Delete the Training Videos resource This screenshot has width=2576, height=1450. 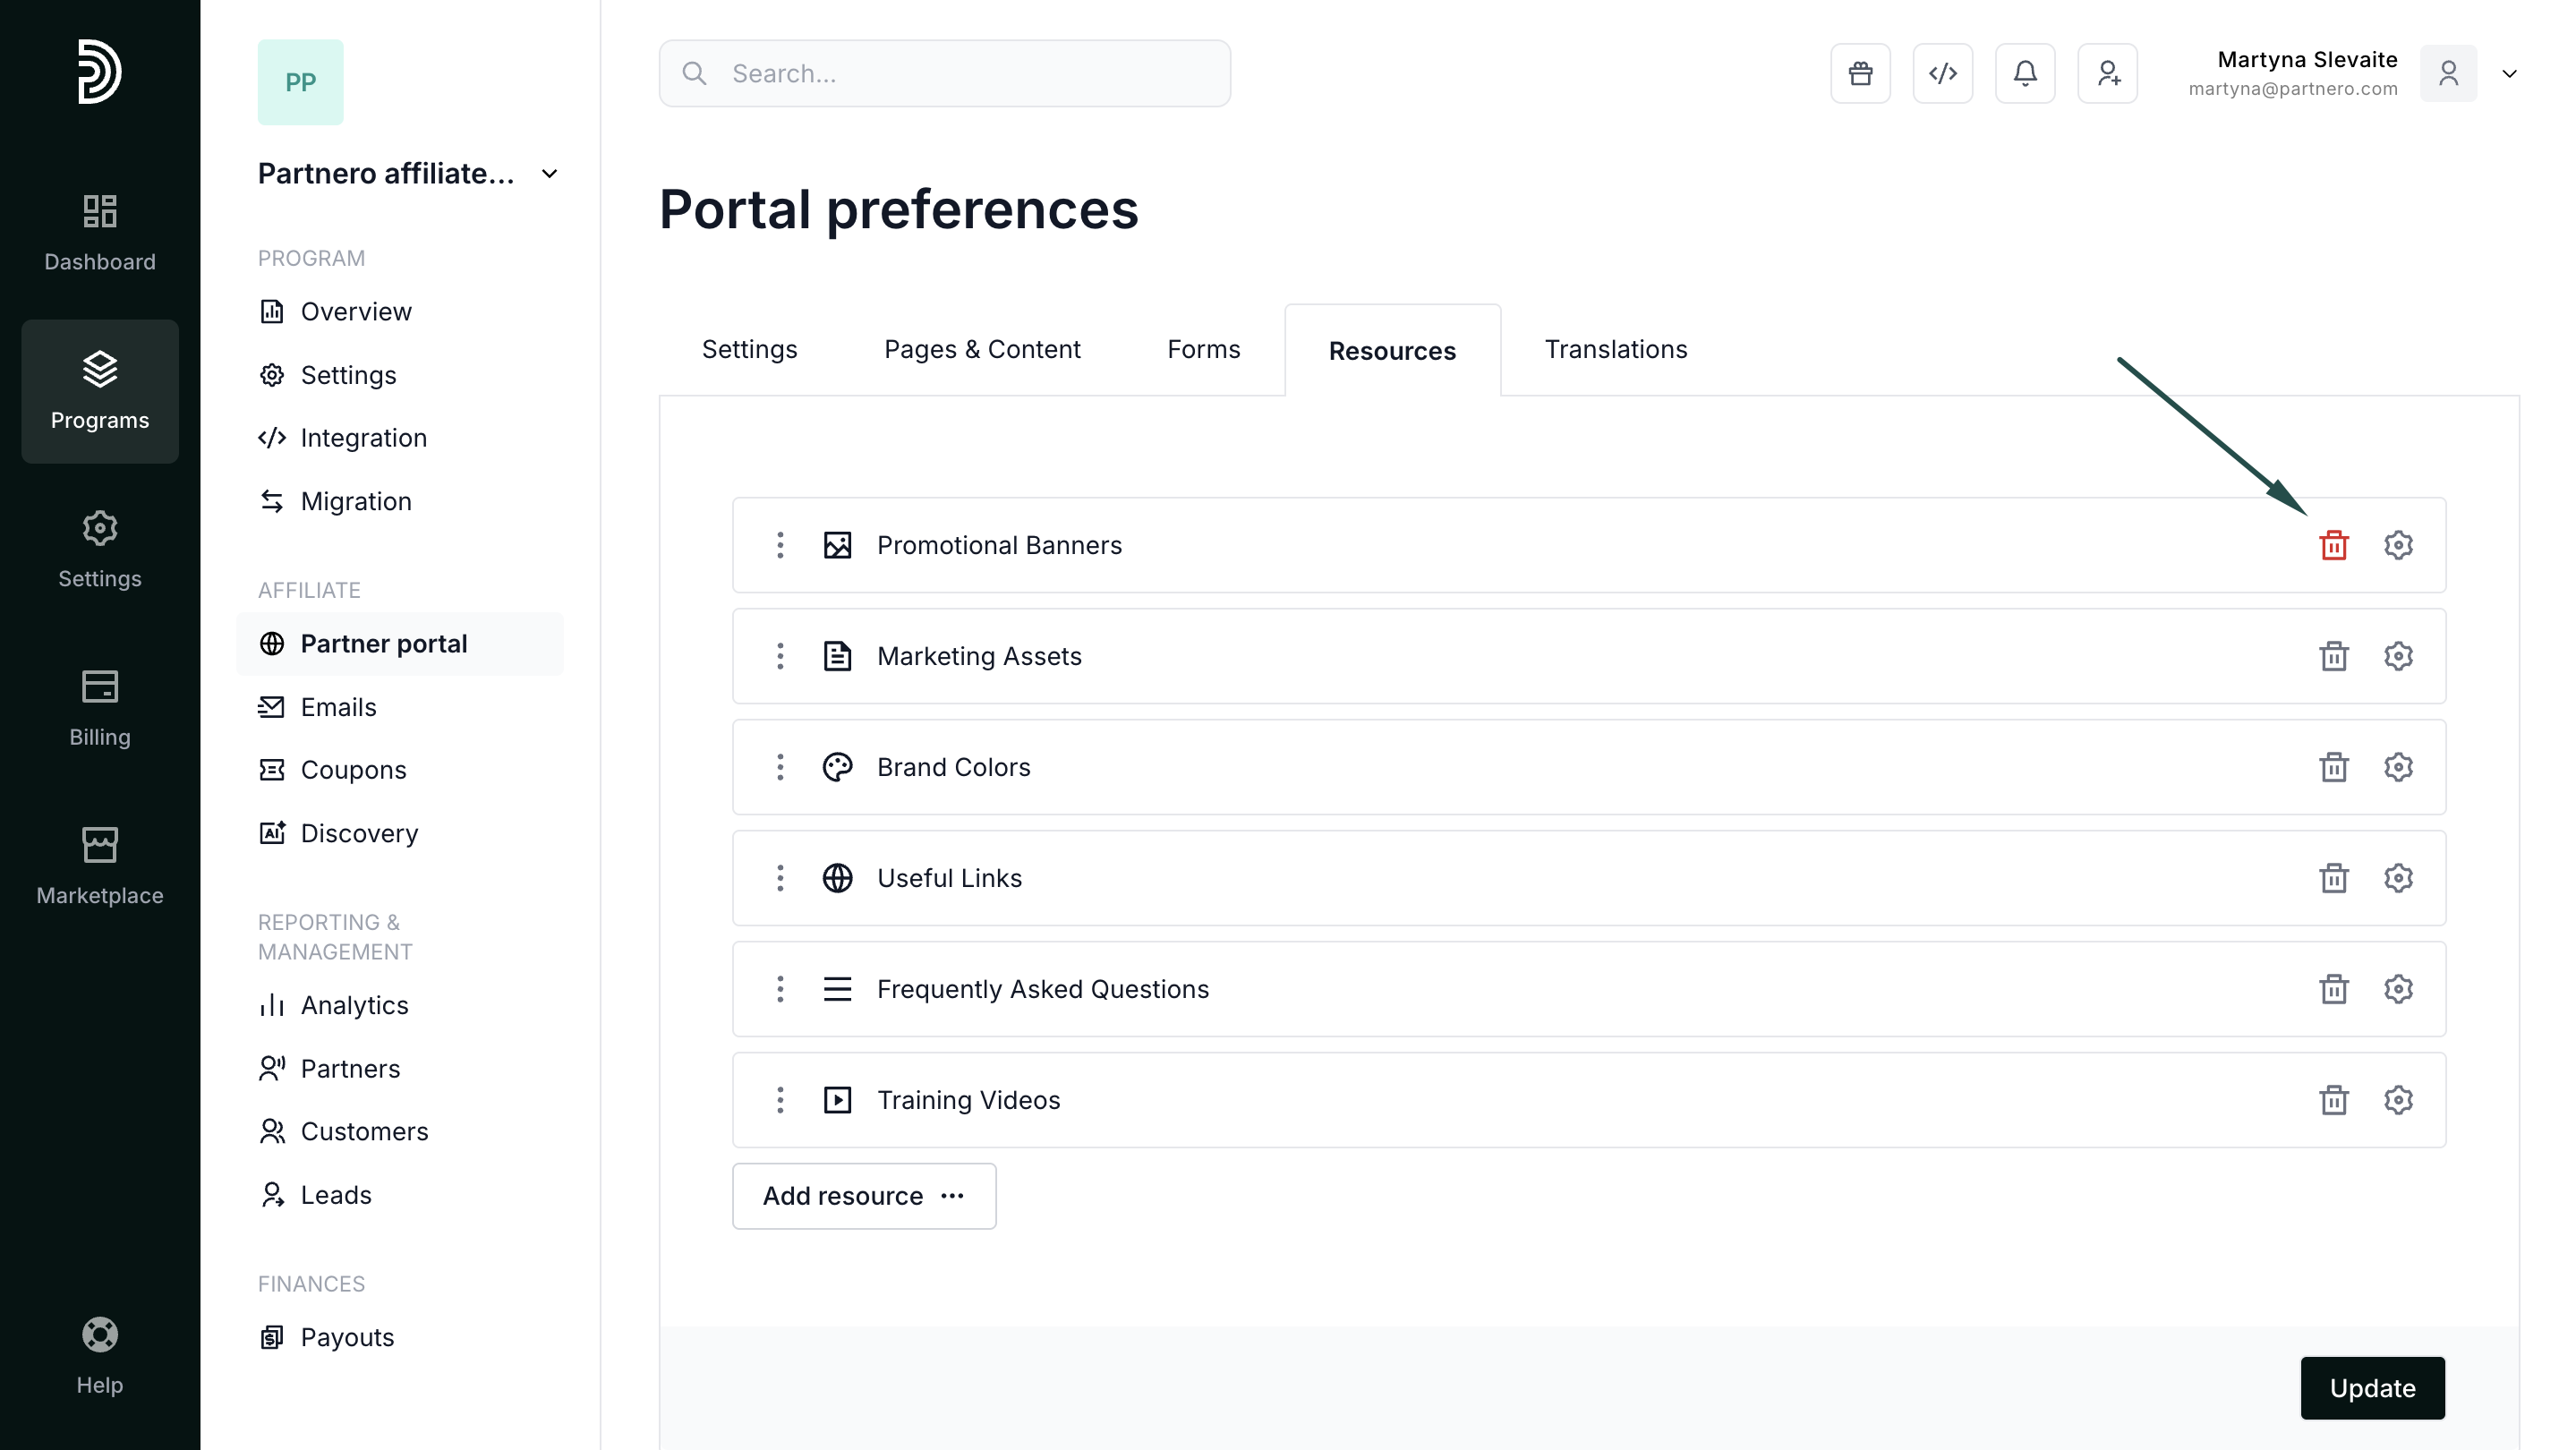[2333, 1100]
